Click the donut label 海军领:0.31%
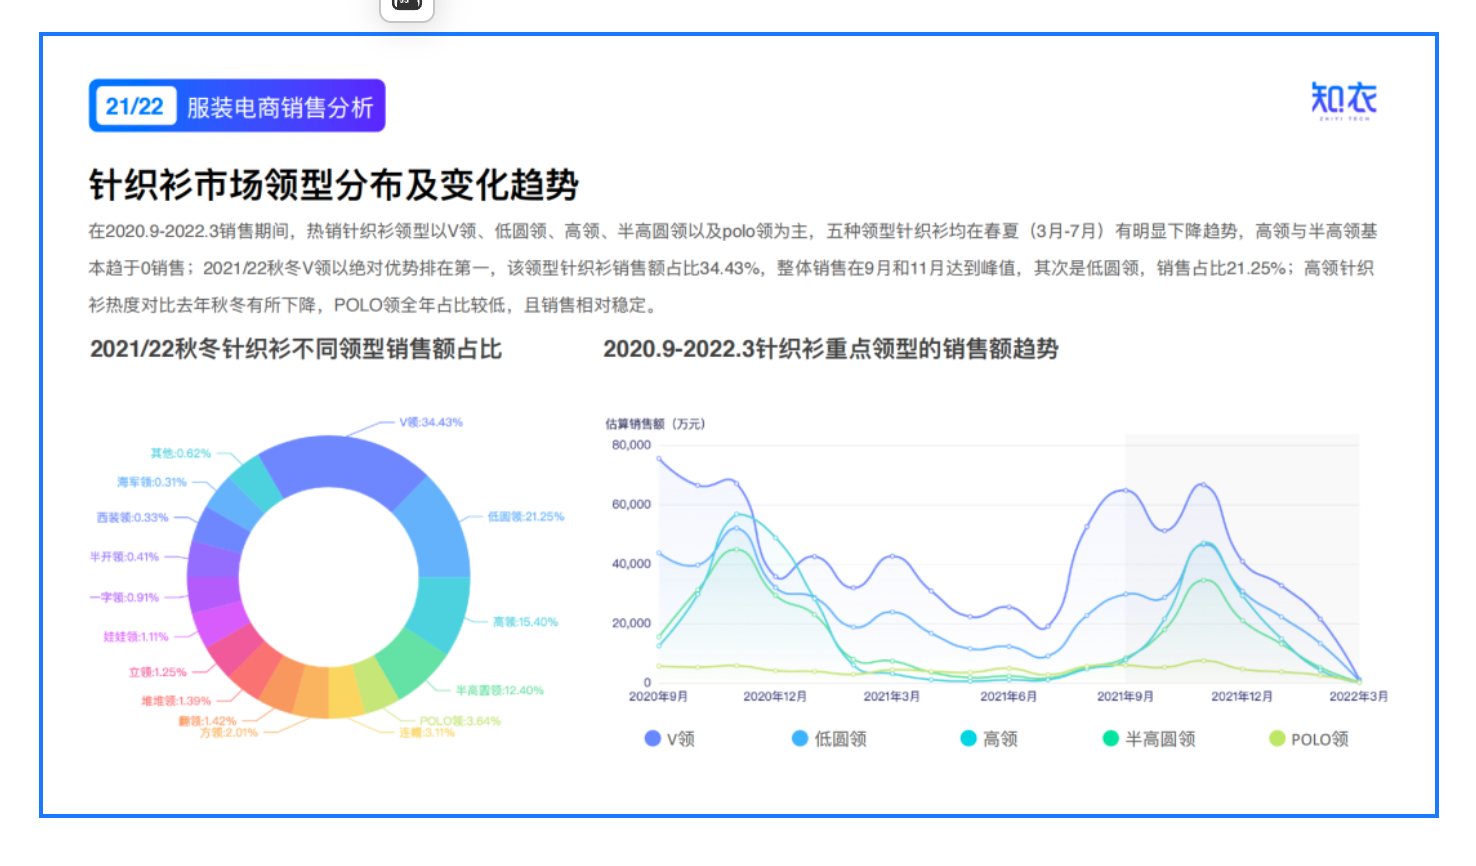The height and width of the screenshot is (866, 1476). coord(152,482)
